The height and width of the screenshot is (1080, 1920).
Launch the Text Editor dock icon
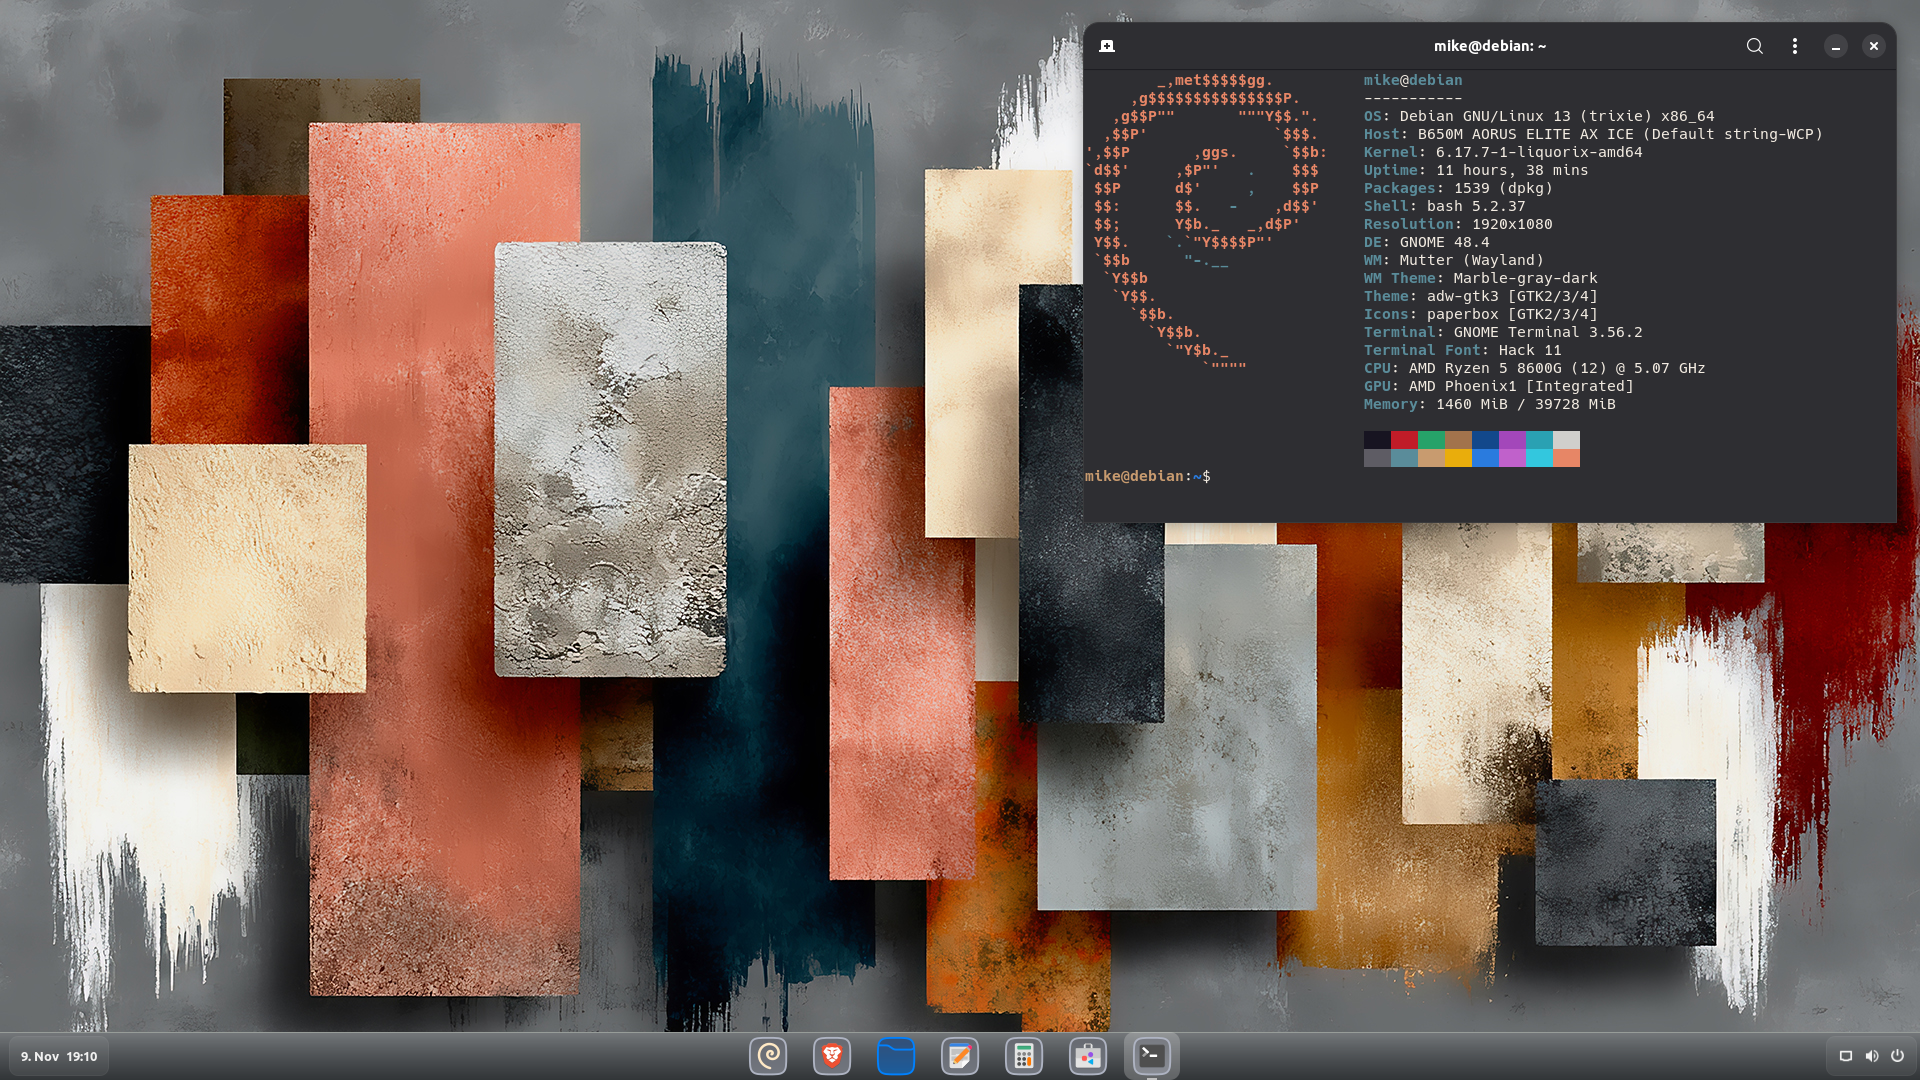[x=960, y=1056]
